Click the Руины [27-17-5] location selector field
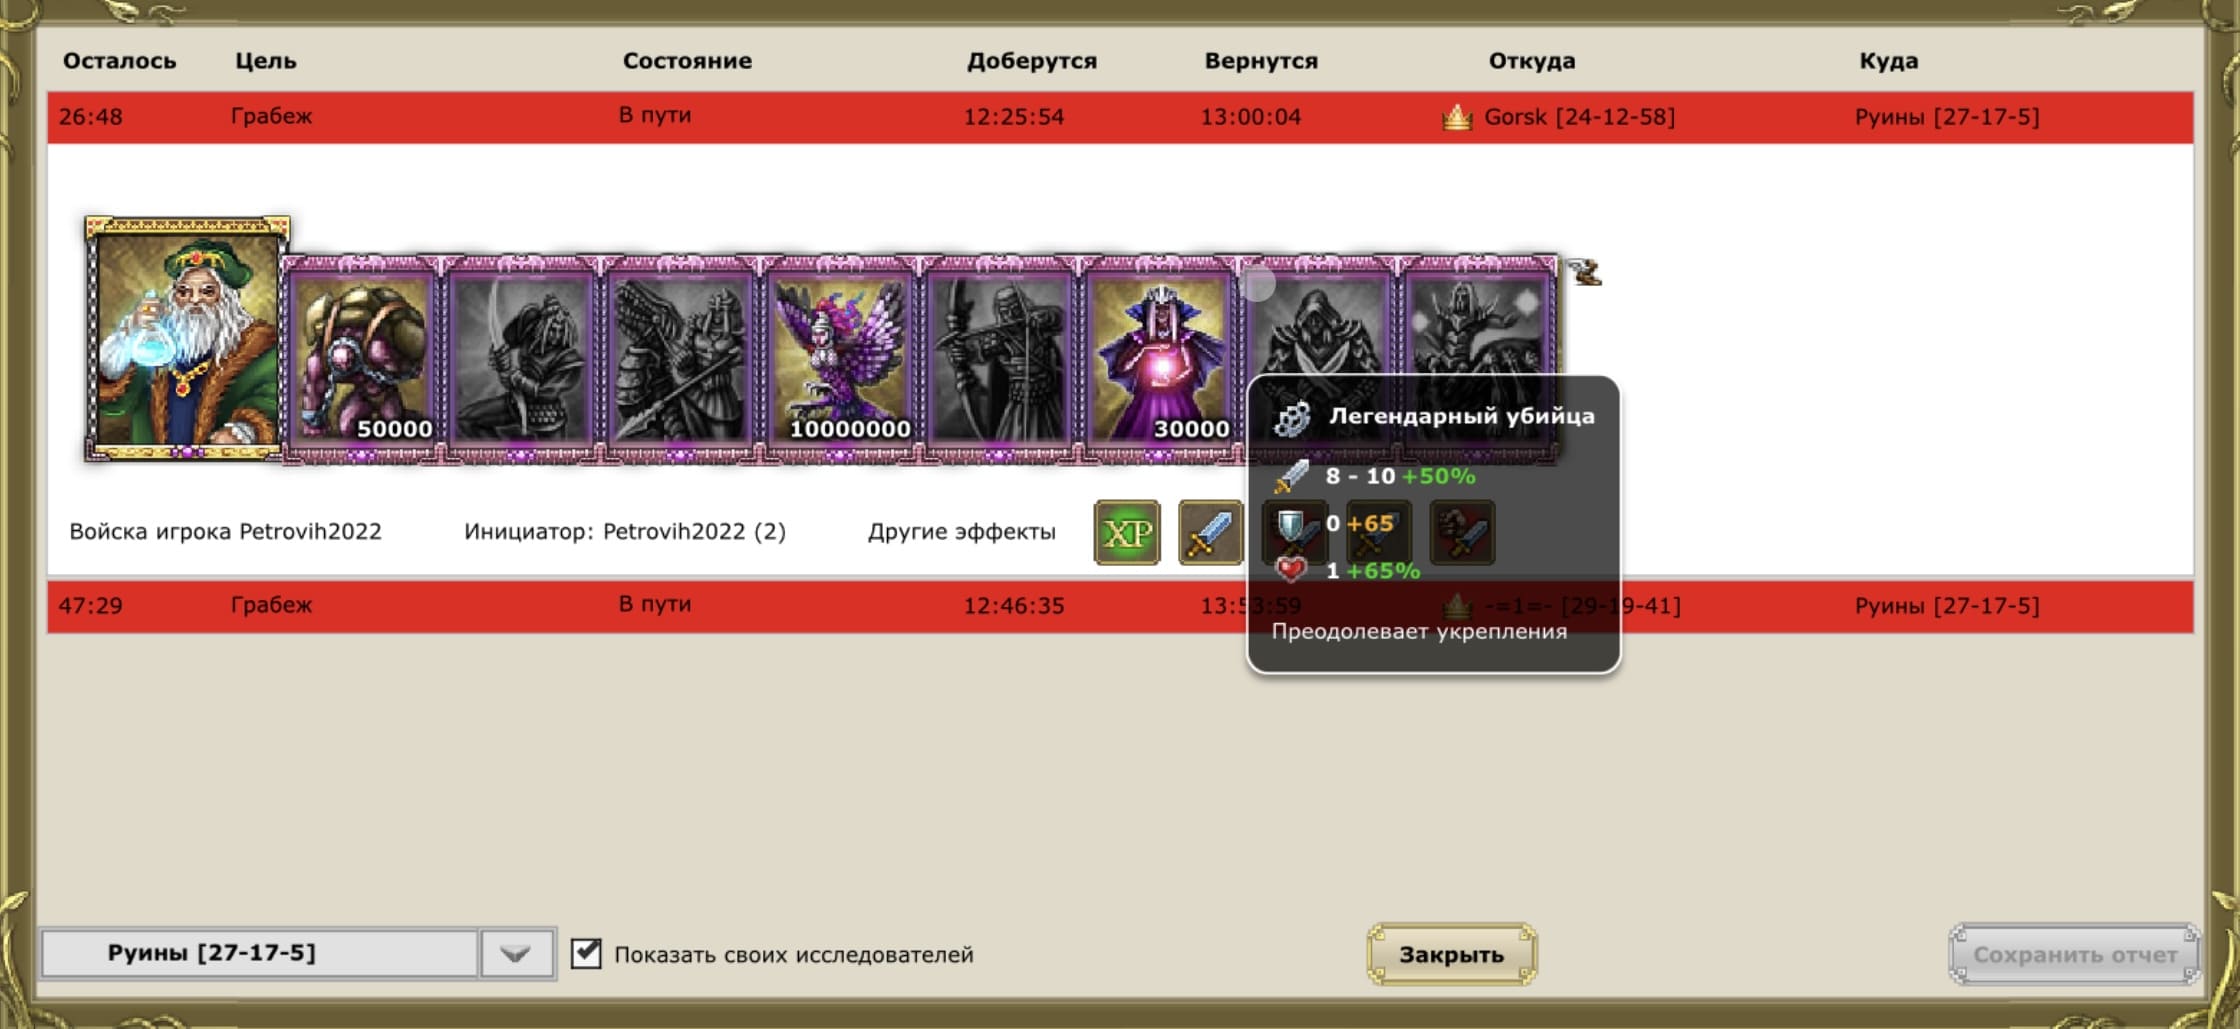Image resolution: width=2240 pixels, height=1029 pixels. tap(258, 953)
